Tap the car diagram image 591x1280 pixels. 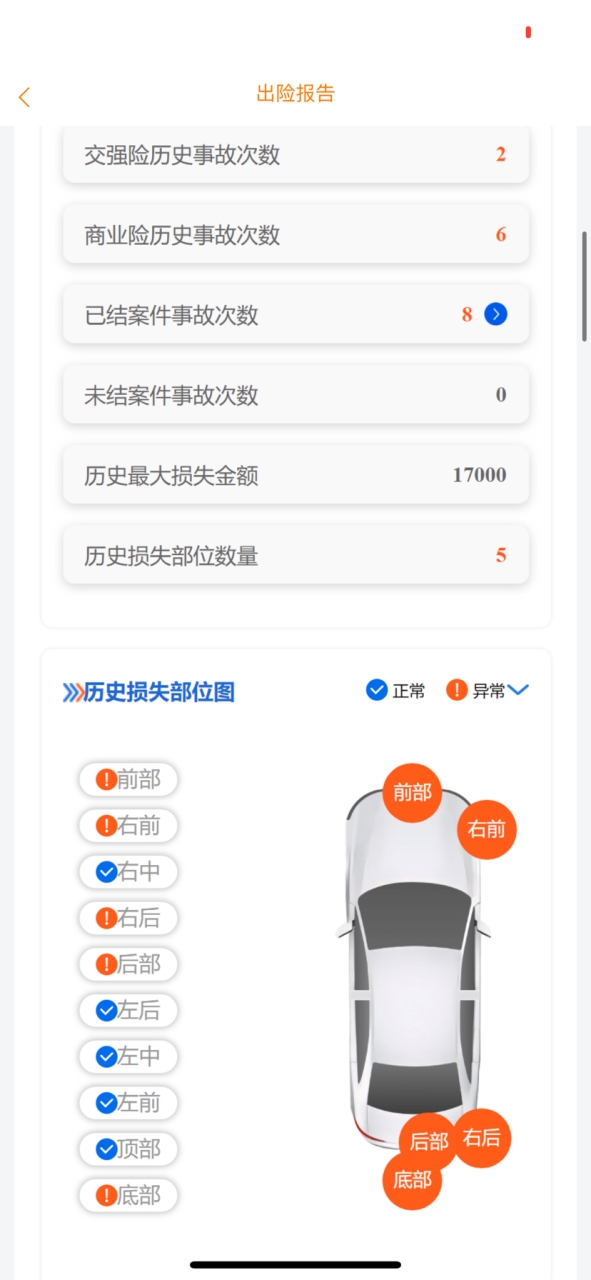[413, 970]
